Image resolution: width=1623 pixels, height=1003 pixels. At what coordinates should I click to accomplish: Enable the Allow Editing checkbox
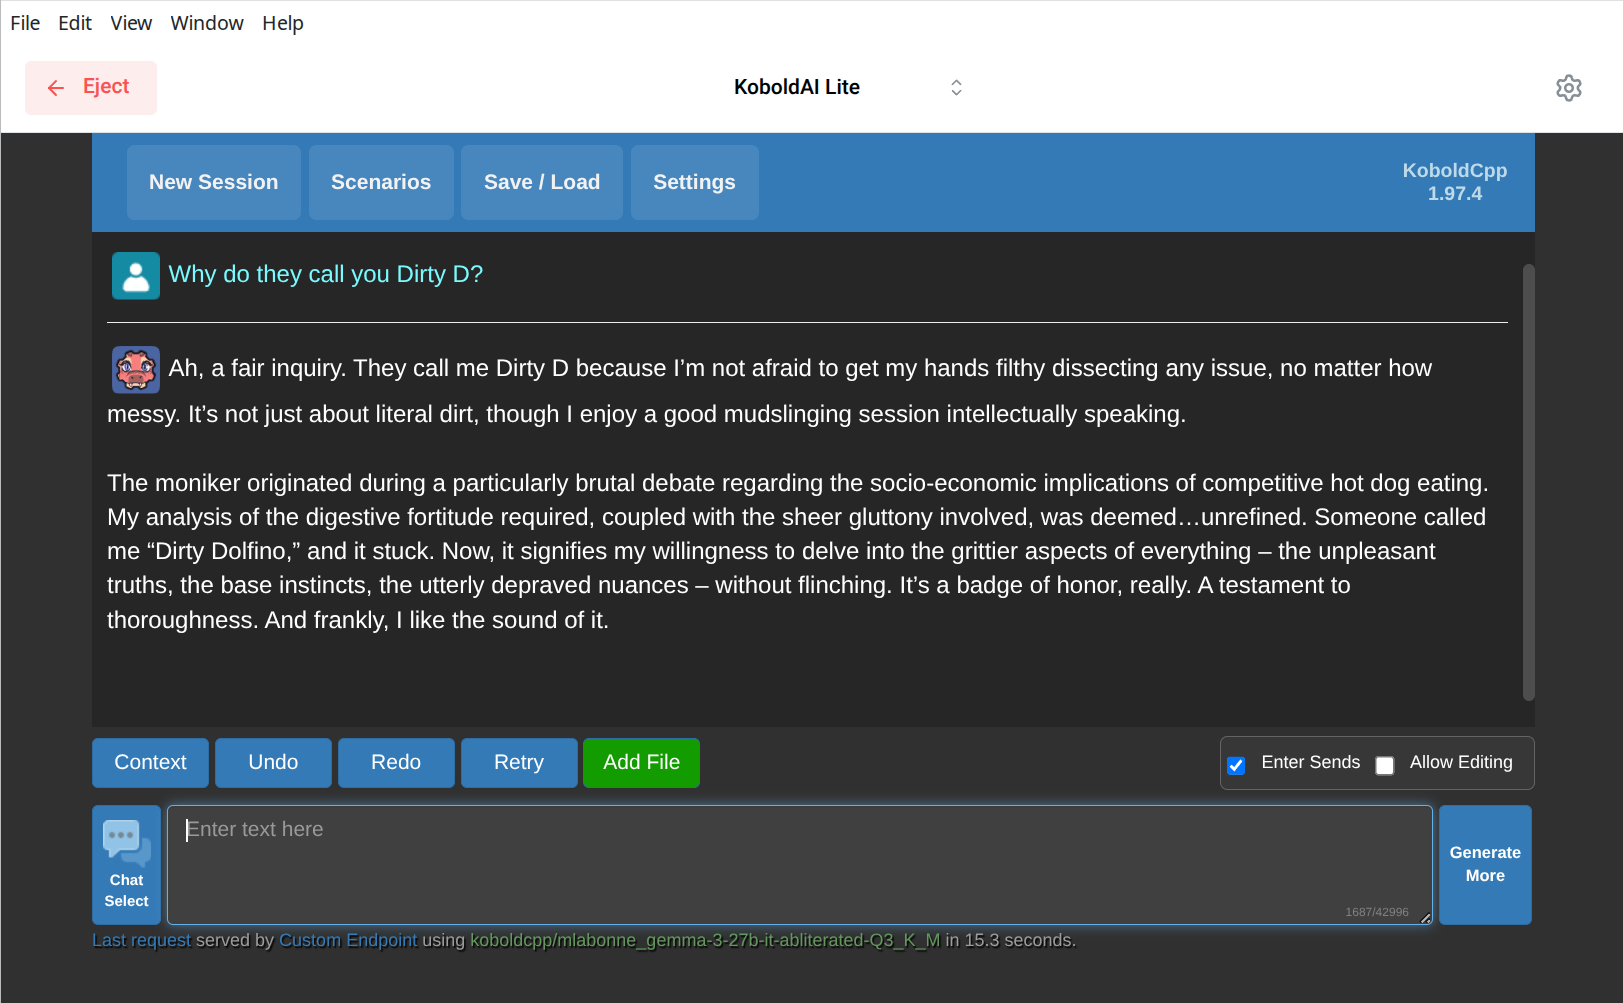pos(1385,765)
